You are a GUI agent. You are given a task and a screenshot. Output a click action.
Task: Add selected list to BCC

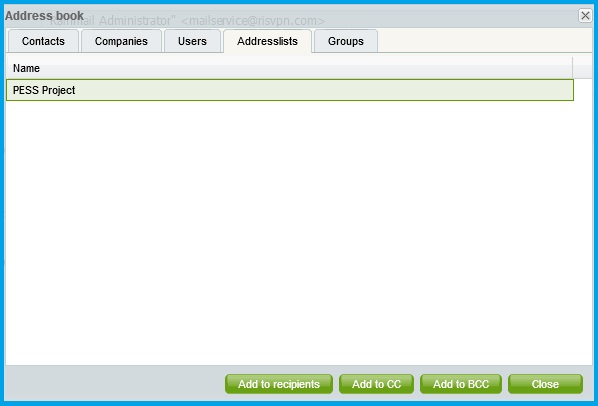[461, 384]
